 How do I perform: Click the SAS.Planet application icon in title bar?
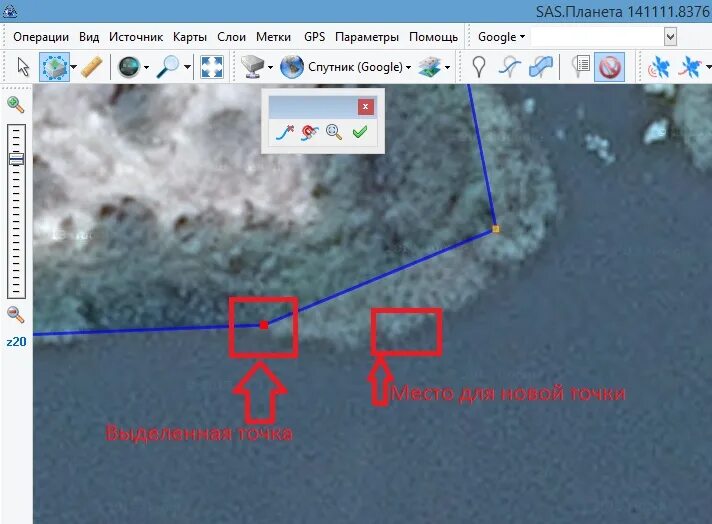point(10,11)
